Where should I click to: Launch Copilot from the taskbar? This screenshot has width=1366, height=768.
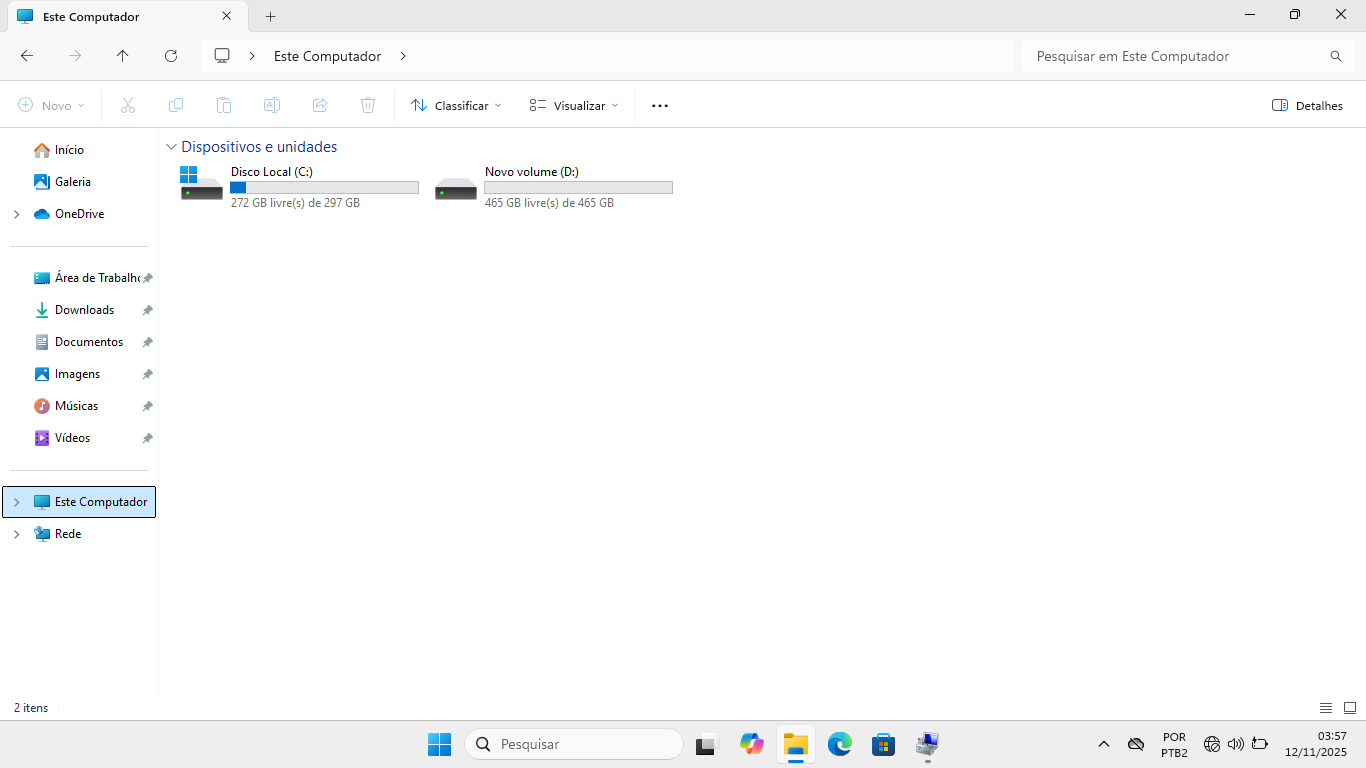[751, 744]
